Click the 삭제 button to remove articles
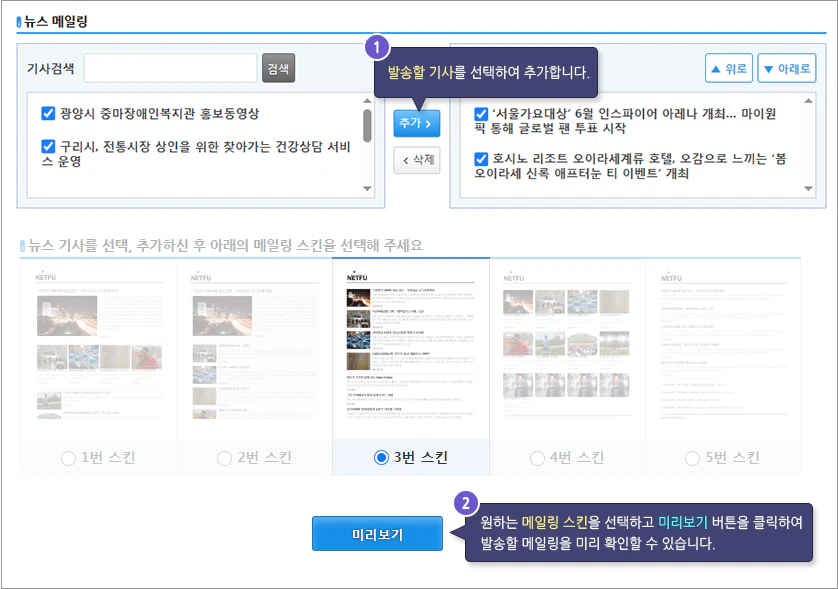Image resolution: width=838 pixels, height=589 pixels. click(416, 160)
